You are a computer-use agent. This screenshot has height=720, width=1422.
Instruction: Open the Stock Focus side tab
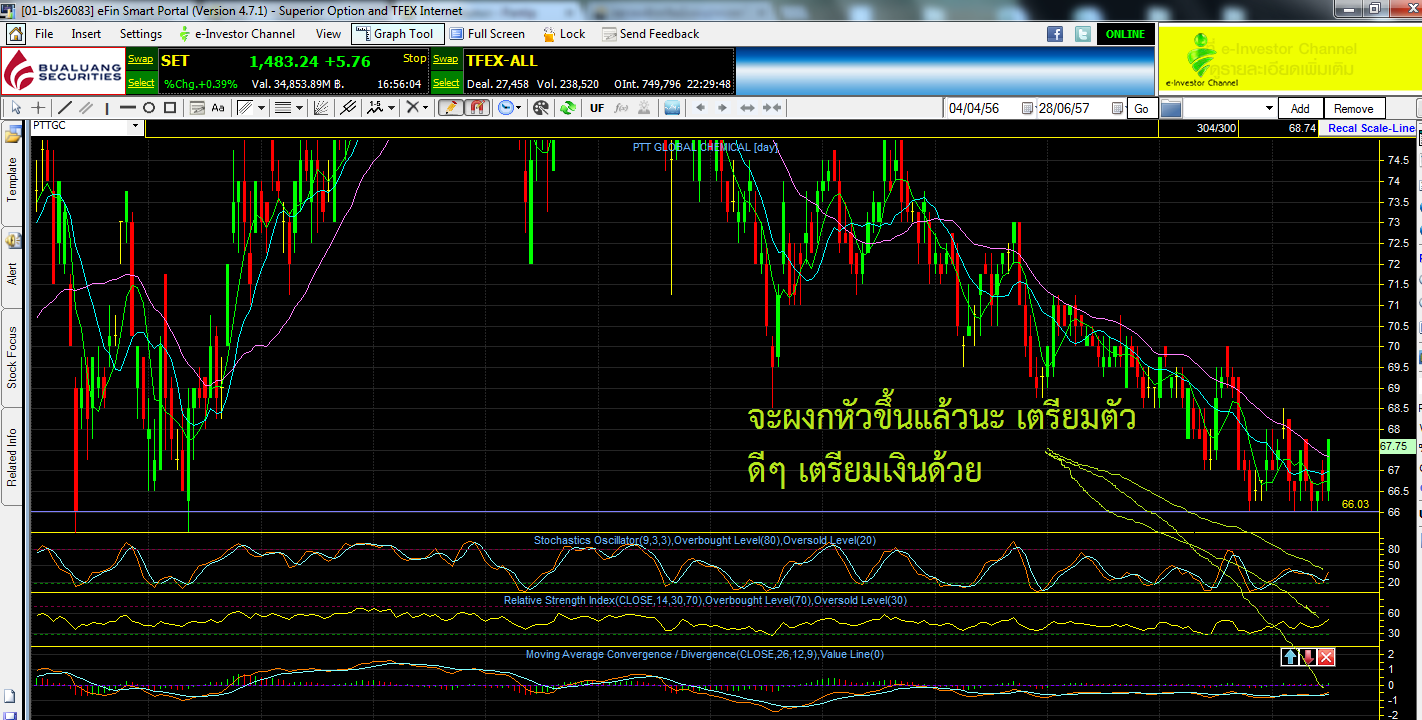pyautogui.click(x=12, y=357)
